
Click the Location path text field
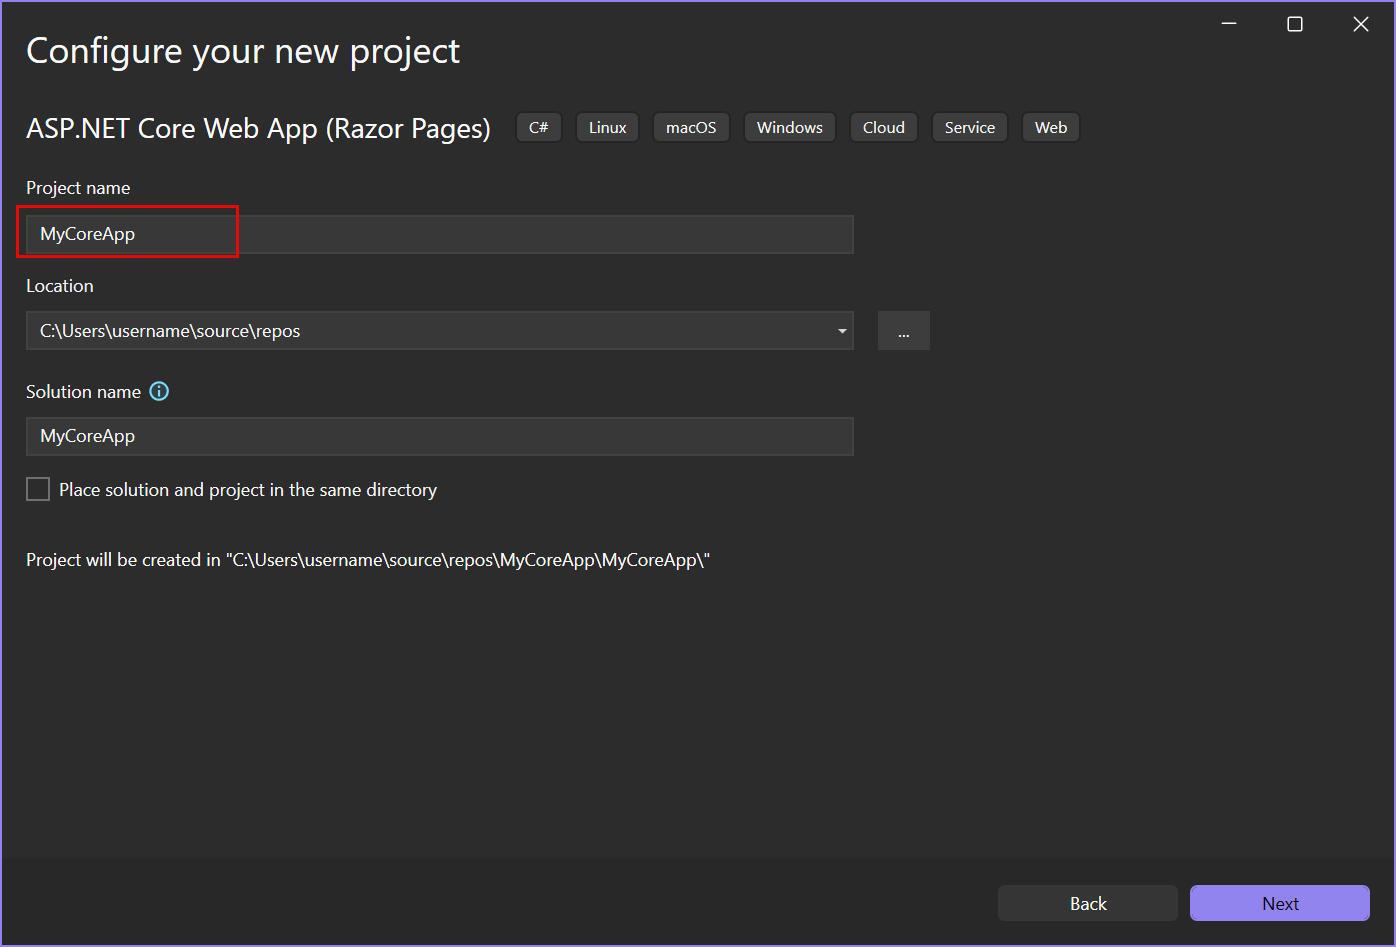tap(430, 330)
